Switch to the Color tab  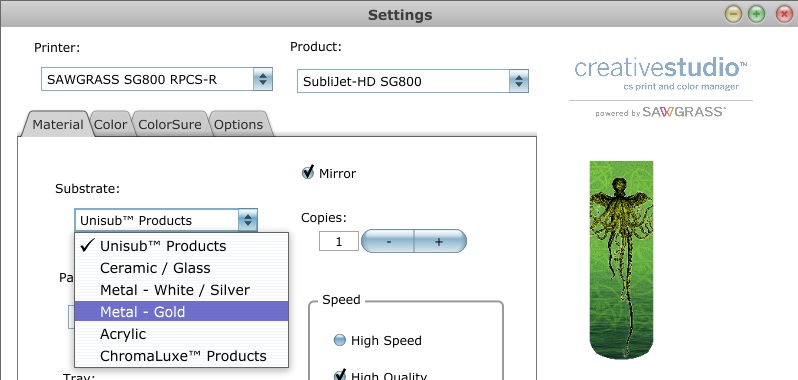[x=110, y=125]
